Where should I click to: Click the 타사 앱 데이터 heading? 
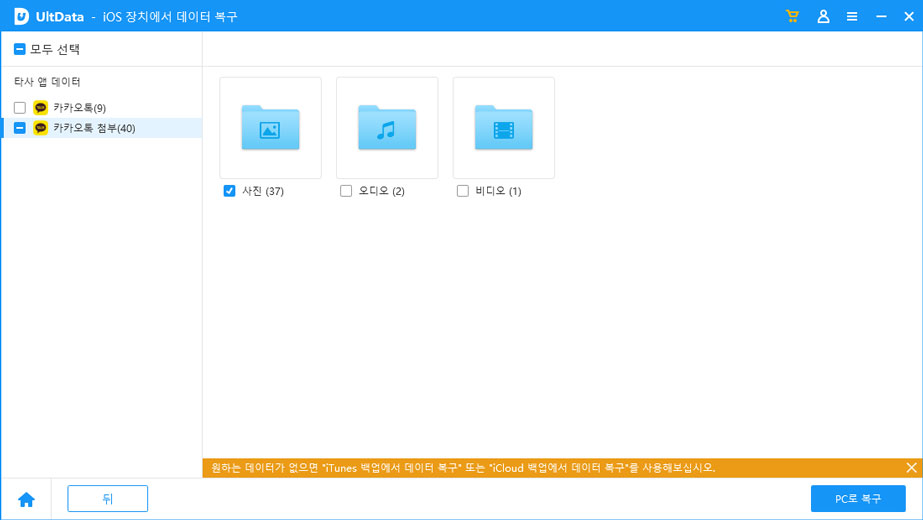[47, 82]
